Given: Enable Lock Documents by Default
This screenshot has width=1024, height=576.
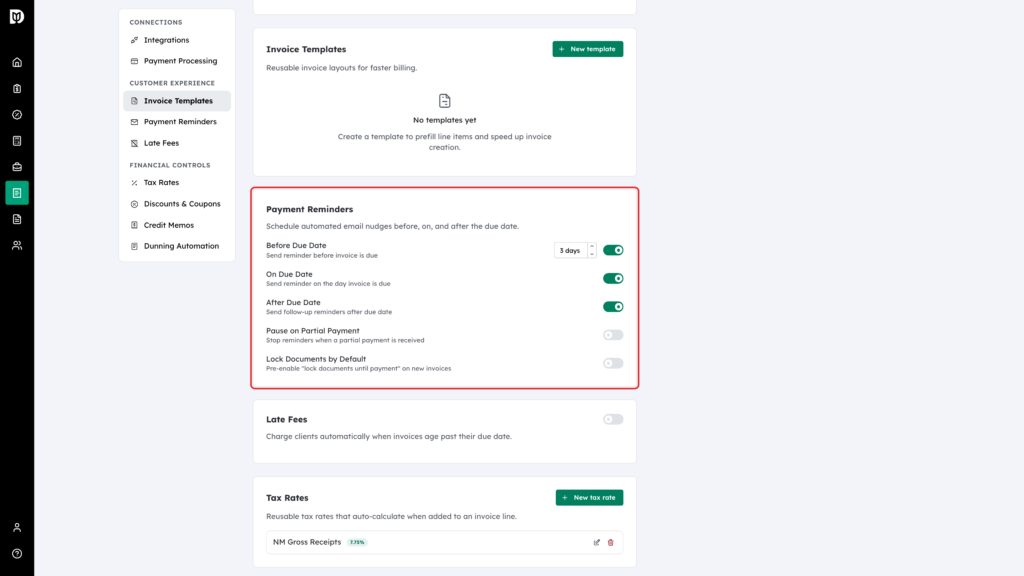Looking at the screenshot, I should pos(613,363).
